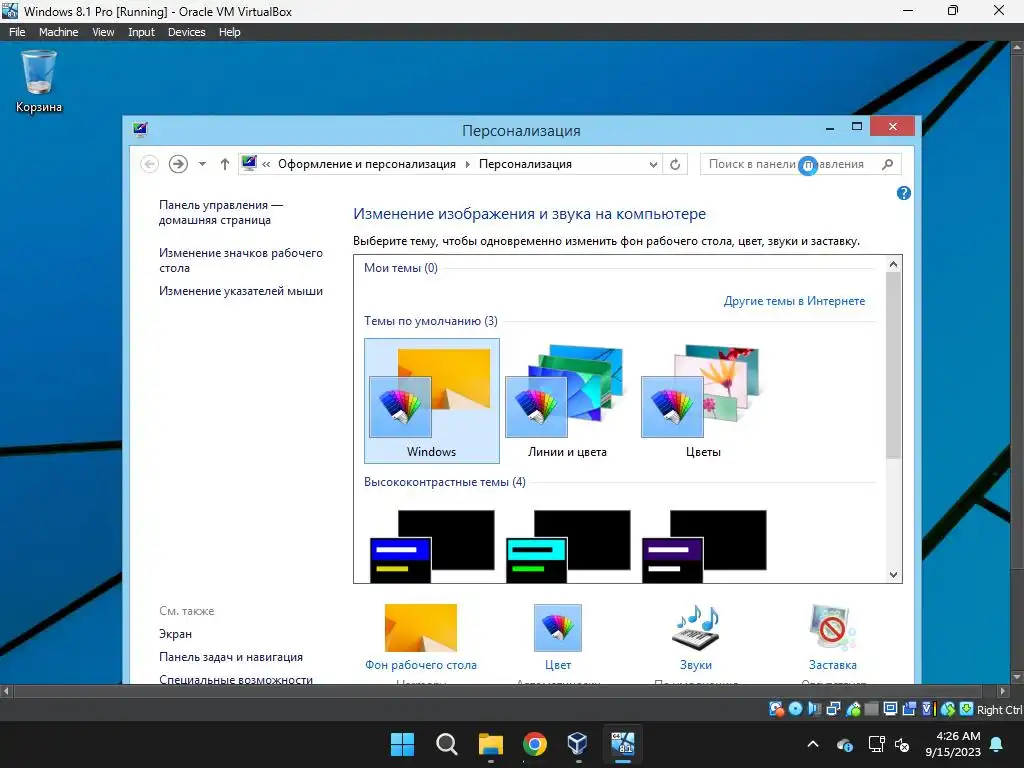Click the Forward navigation arrow
This screenshot has width=1024, height=768.
point(178,164)
